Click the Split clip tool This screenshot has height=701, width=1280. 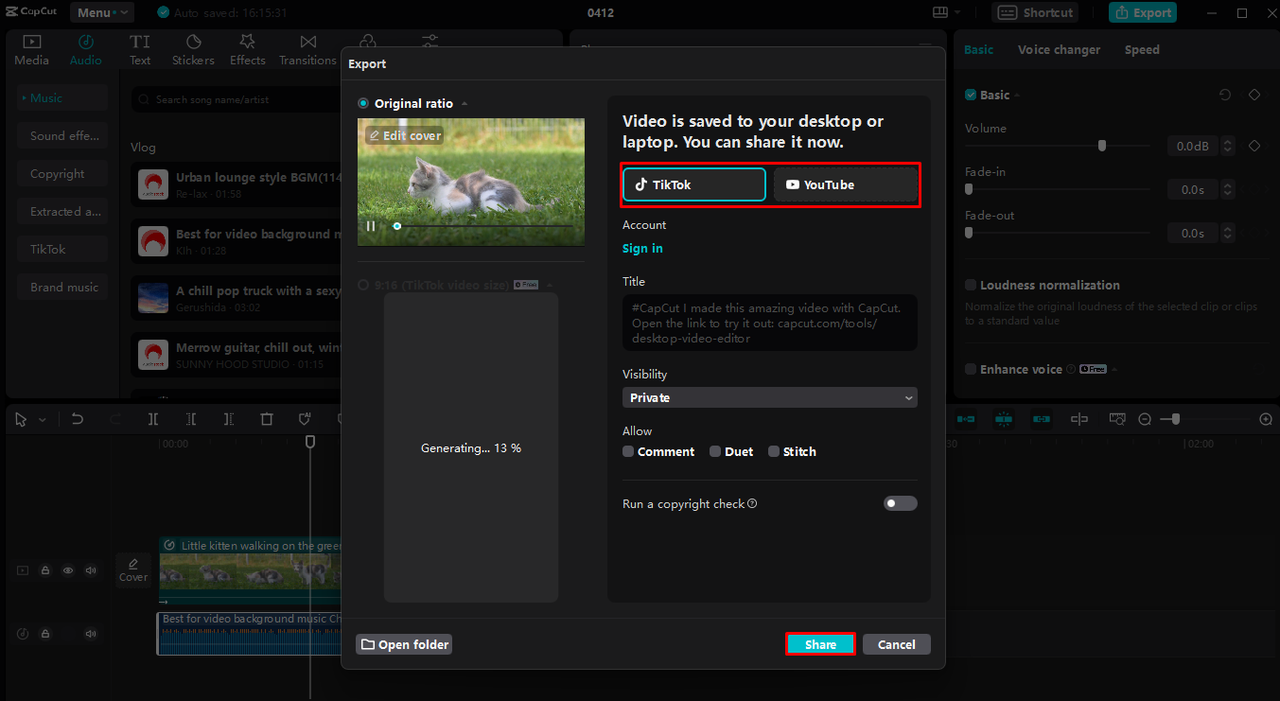[153, 420]
